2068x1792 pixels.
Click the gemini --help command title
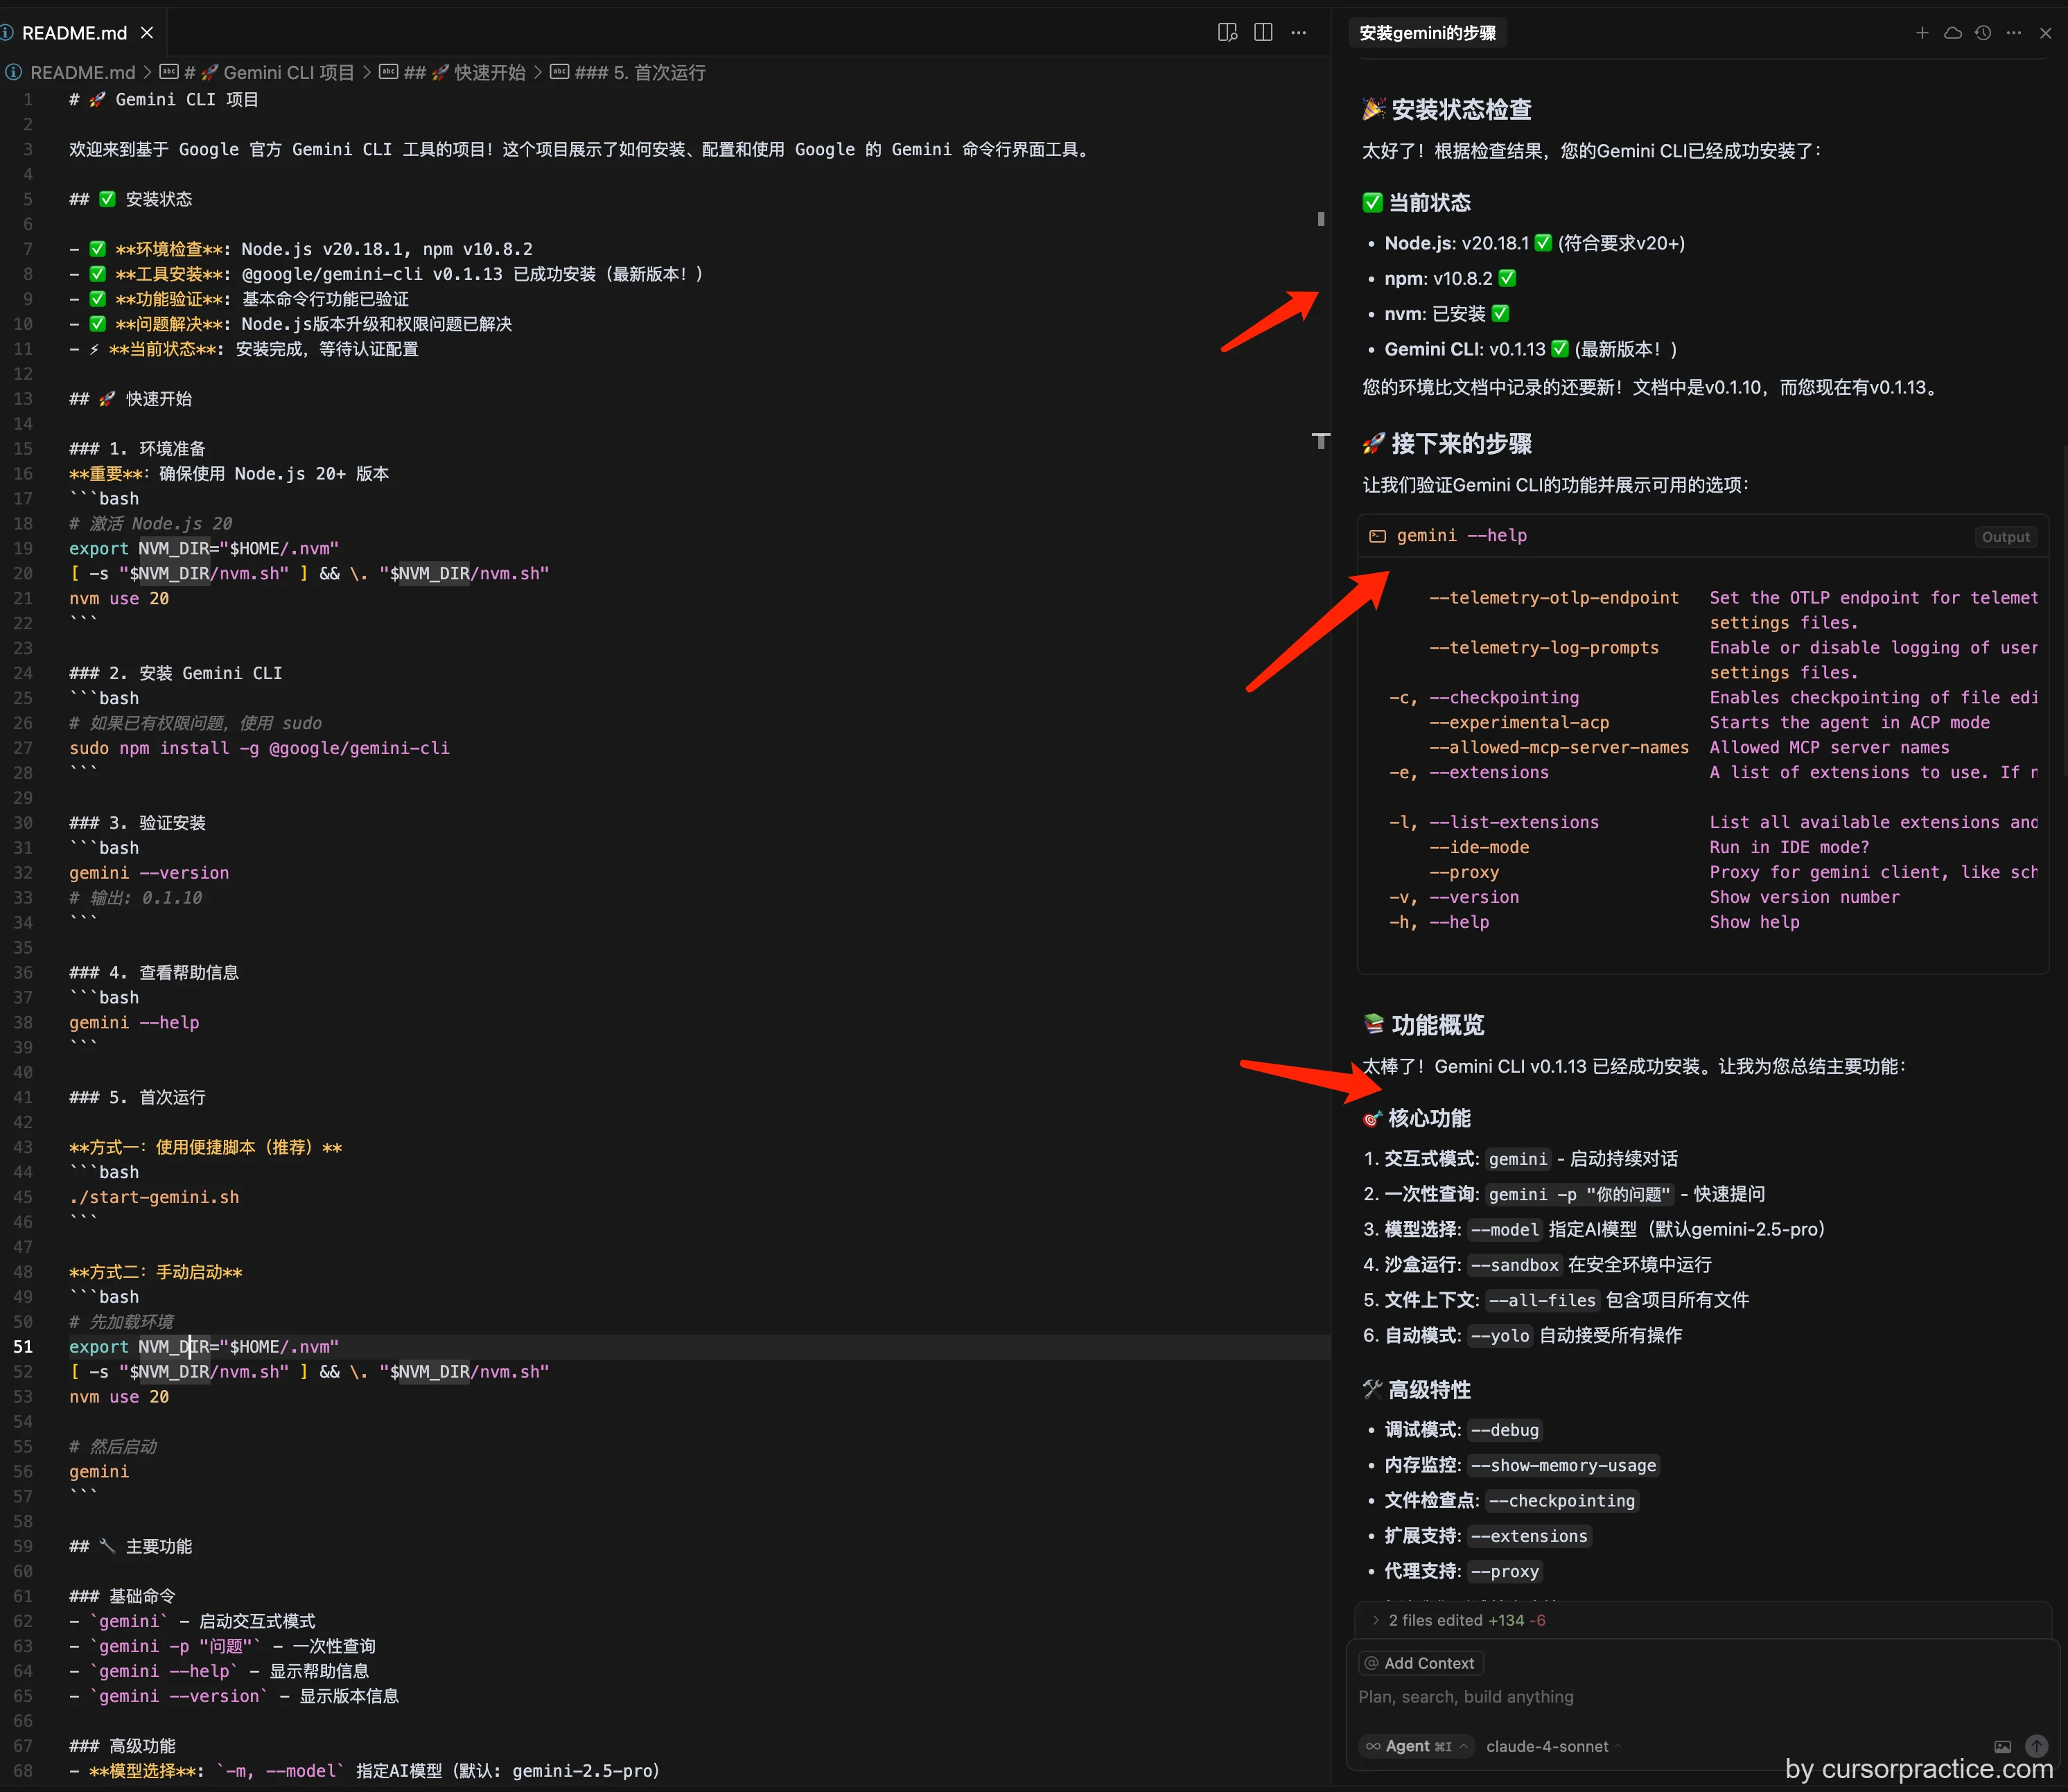tap(1461, 536)
